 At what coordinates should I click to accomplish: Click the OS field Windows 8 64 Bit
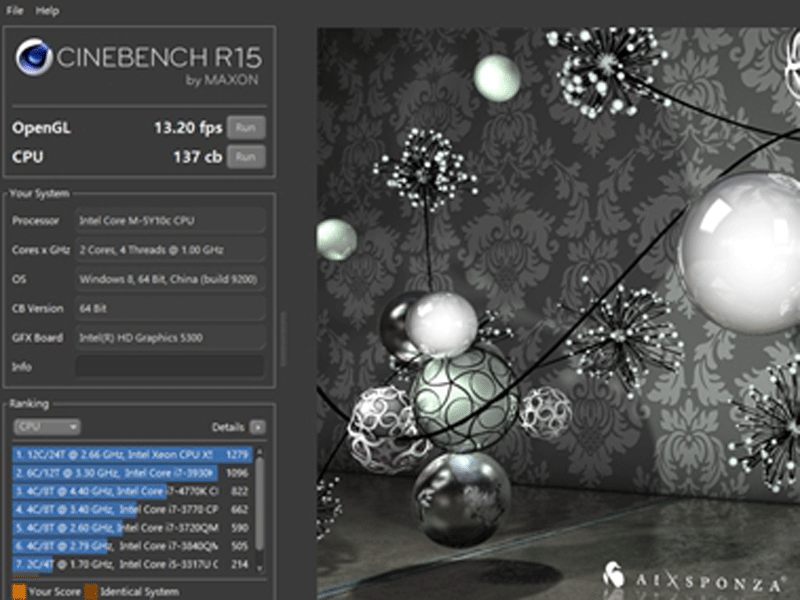tap(170, 279)
